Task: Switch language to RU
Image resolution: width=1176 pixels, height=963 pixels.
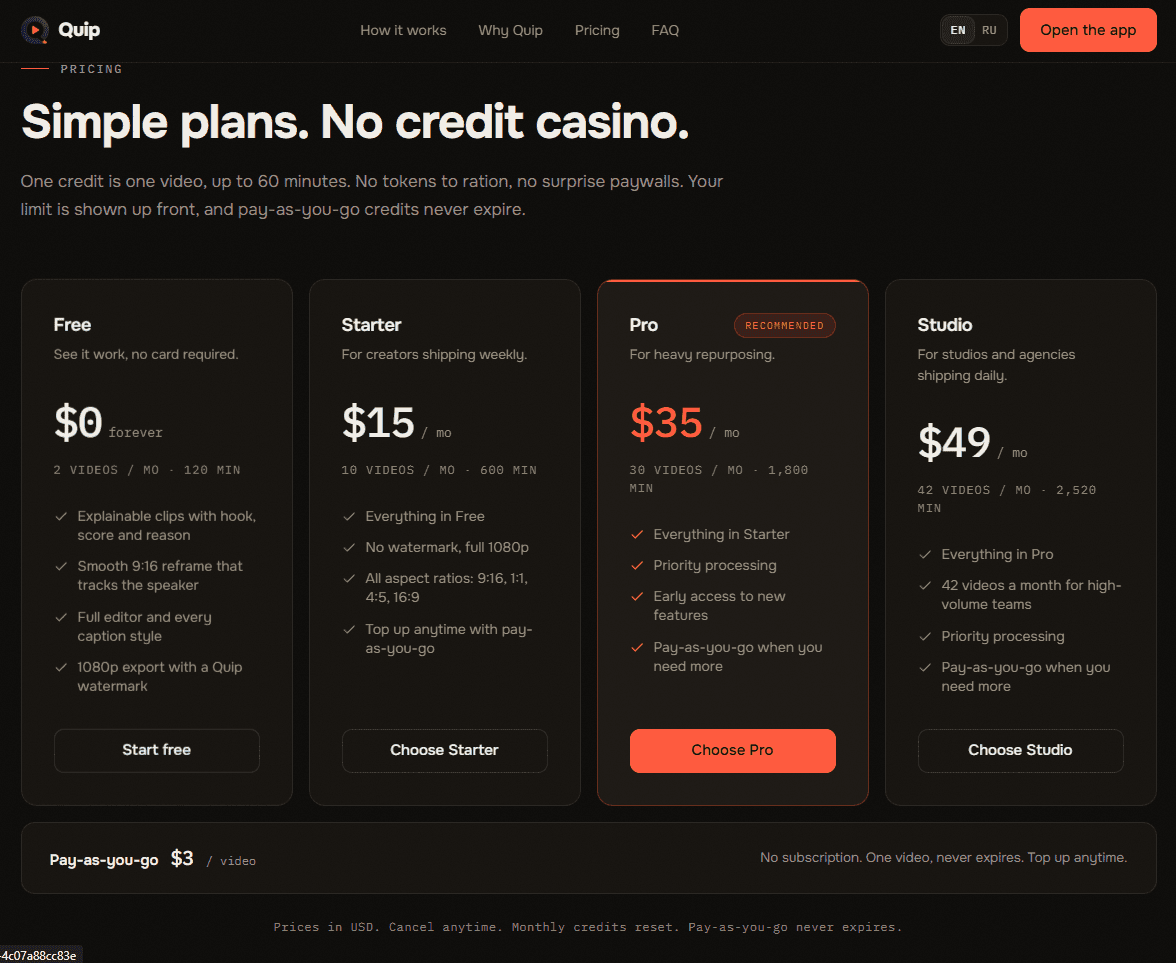Action: pos(989,31)
